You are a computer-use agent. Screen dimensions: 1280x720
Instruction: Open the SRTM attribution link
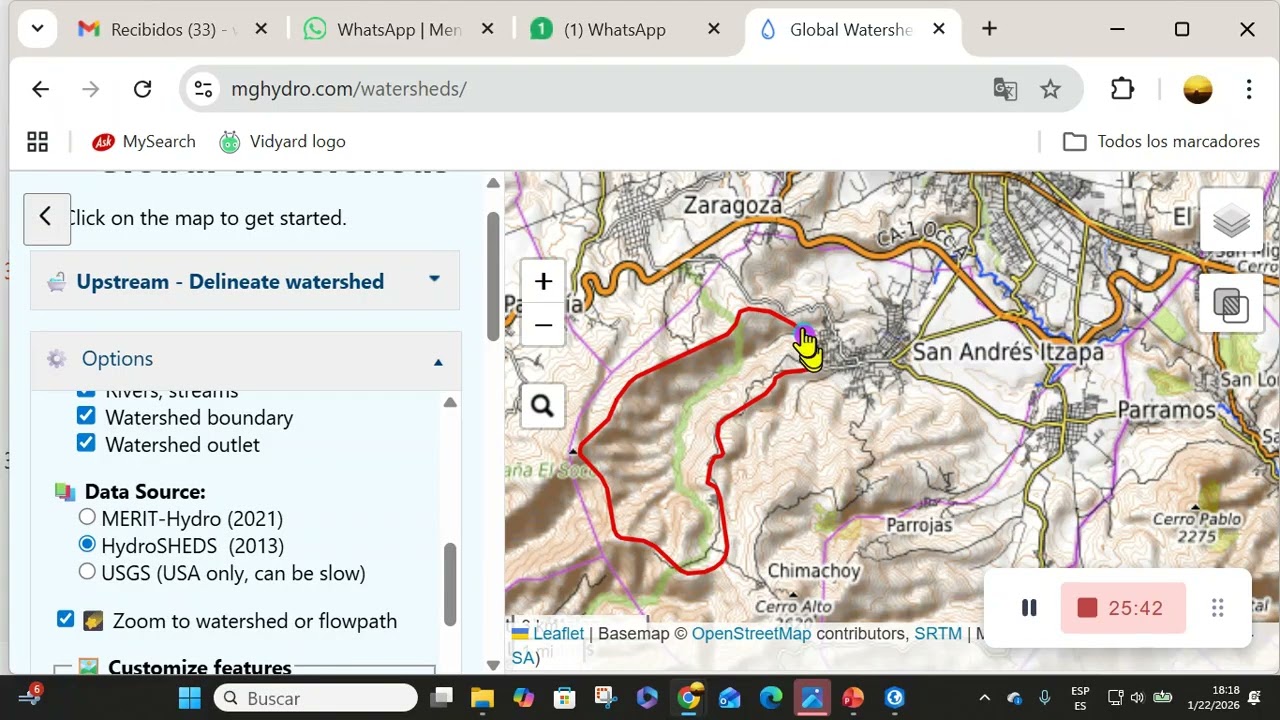click(938, 634)
